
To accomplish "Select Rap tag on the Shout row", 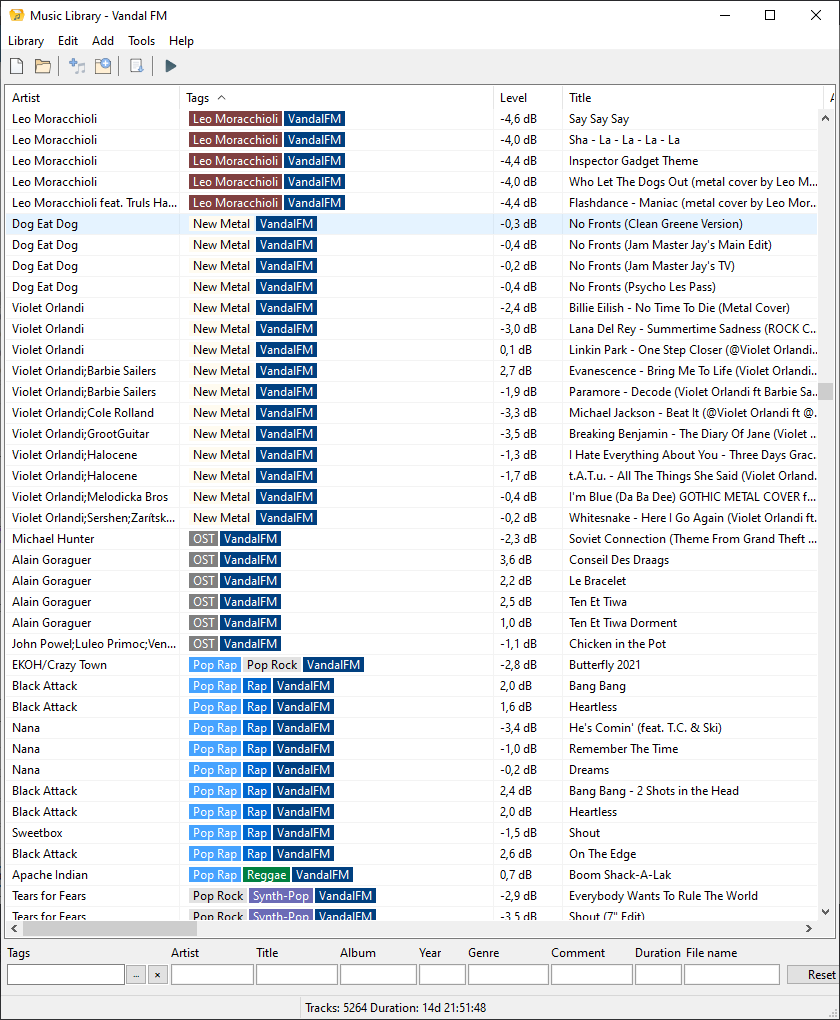I will coord(257,833).
